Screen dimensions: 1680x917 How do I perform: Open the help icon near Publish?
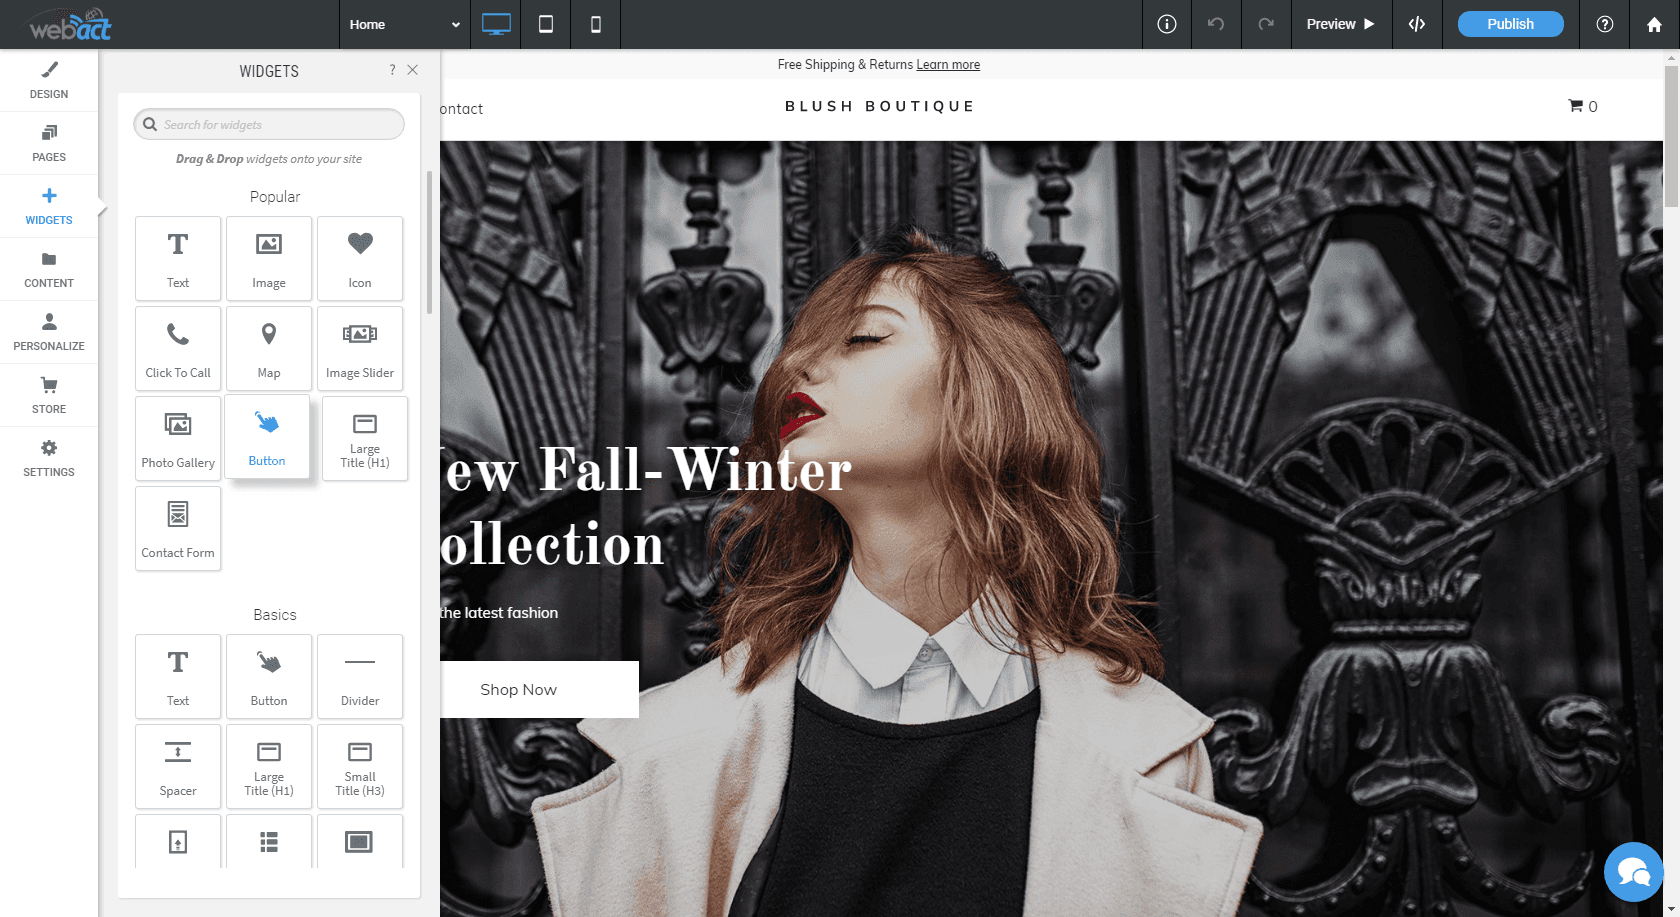(1605, 24)
